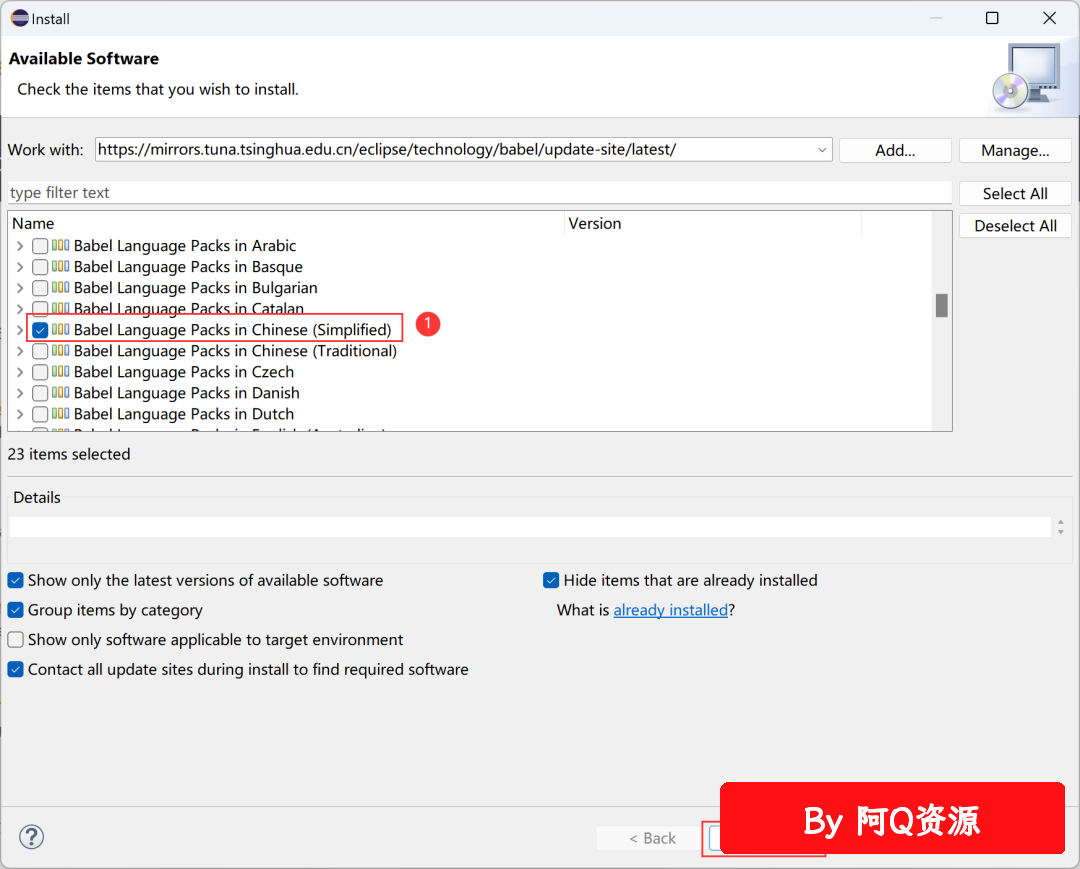The width and height of the screenshot is (1080, 869).
Task: Expand the Arabic language packs tree node
Action: coord(20,246)
